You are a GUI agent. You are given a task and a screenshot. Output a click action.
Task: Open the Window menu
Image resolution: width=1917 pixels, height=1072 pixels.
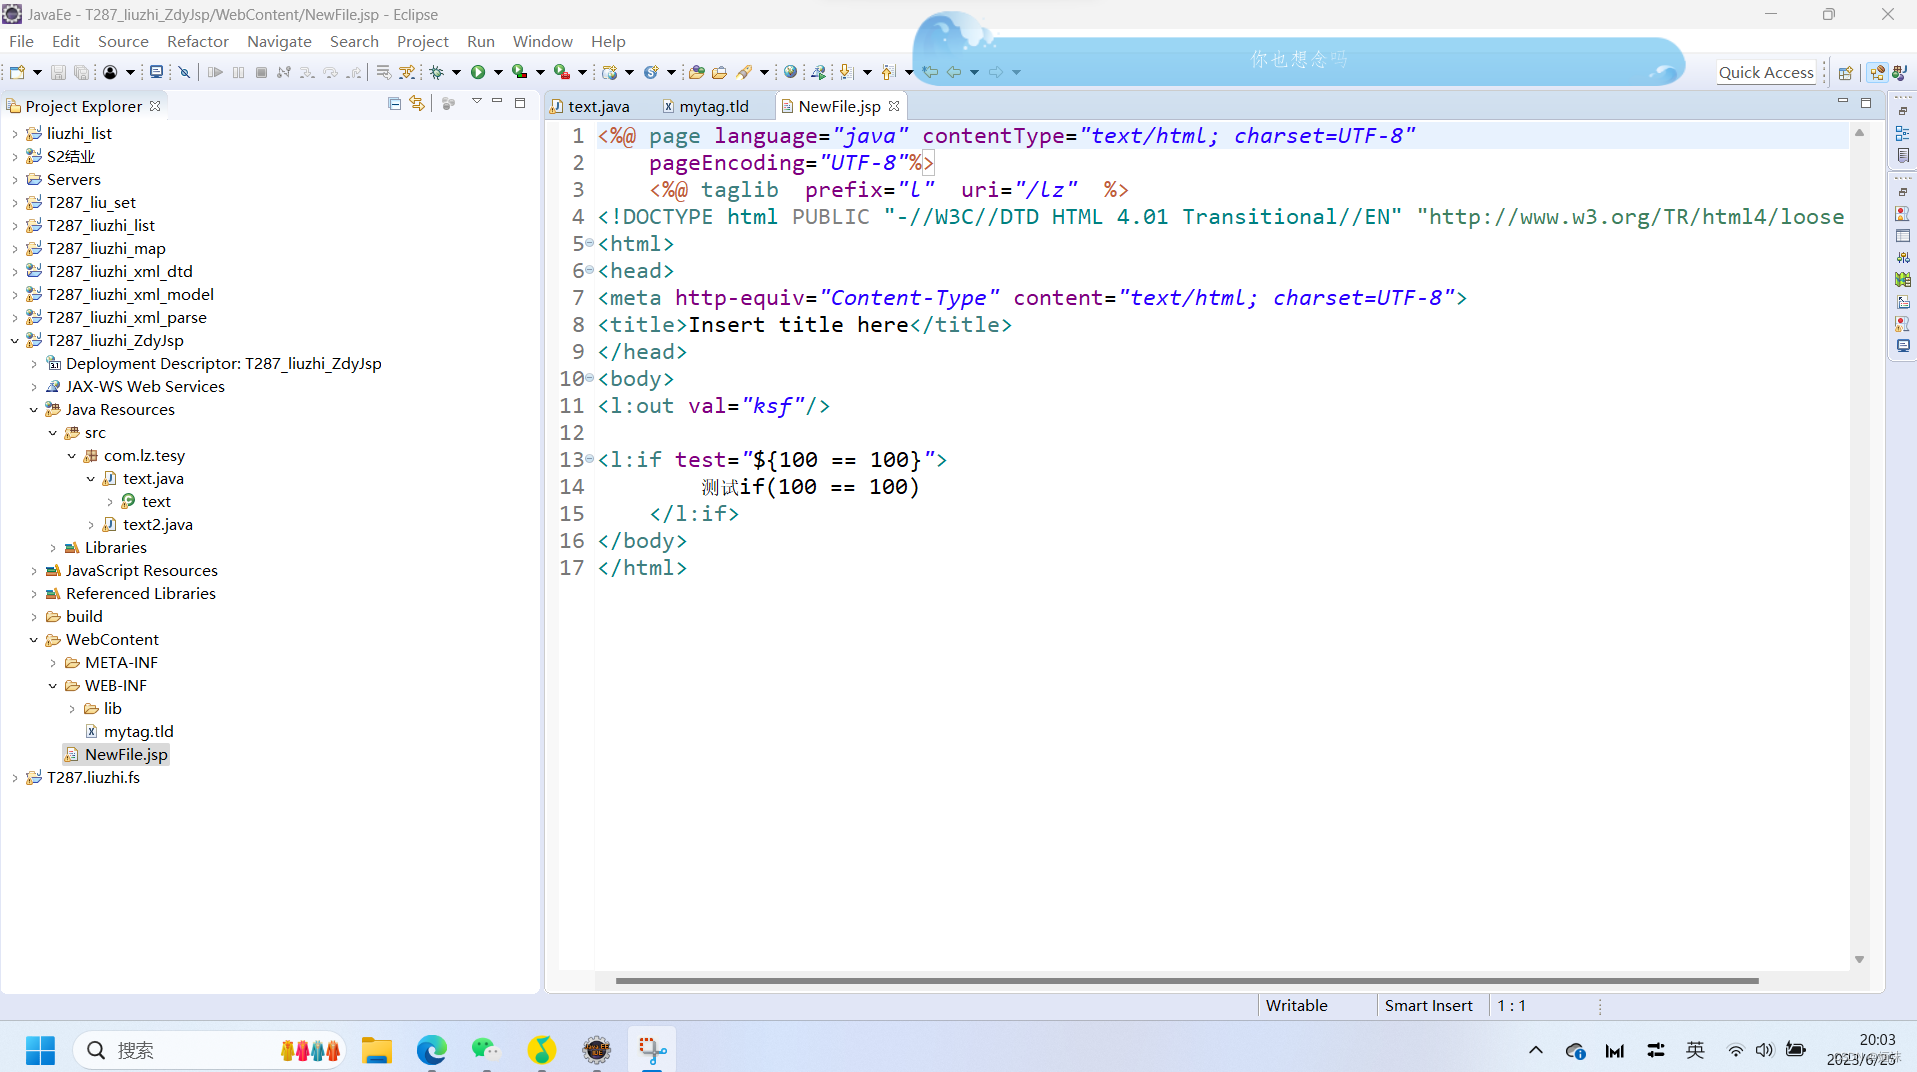542,41
